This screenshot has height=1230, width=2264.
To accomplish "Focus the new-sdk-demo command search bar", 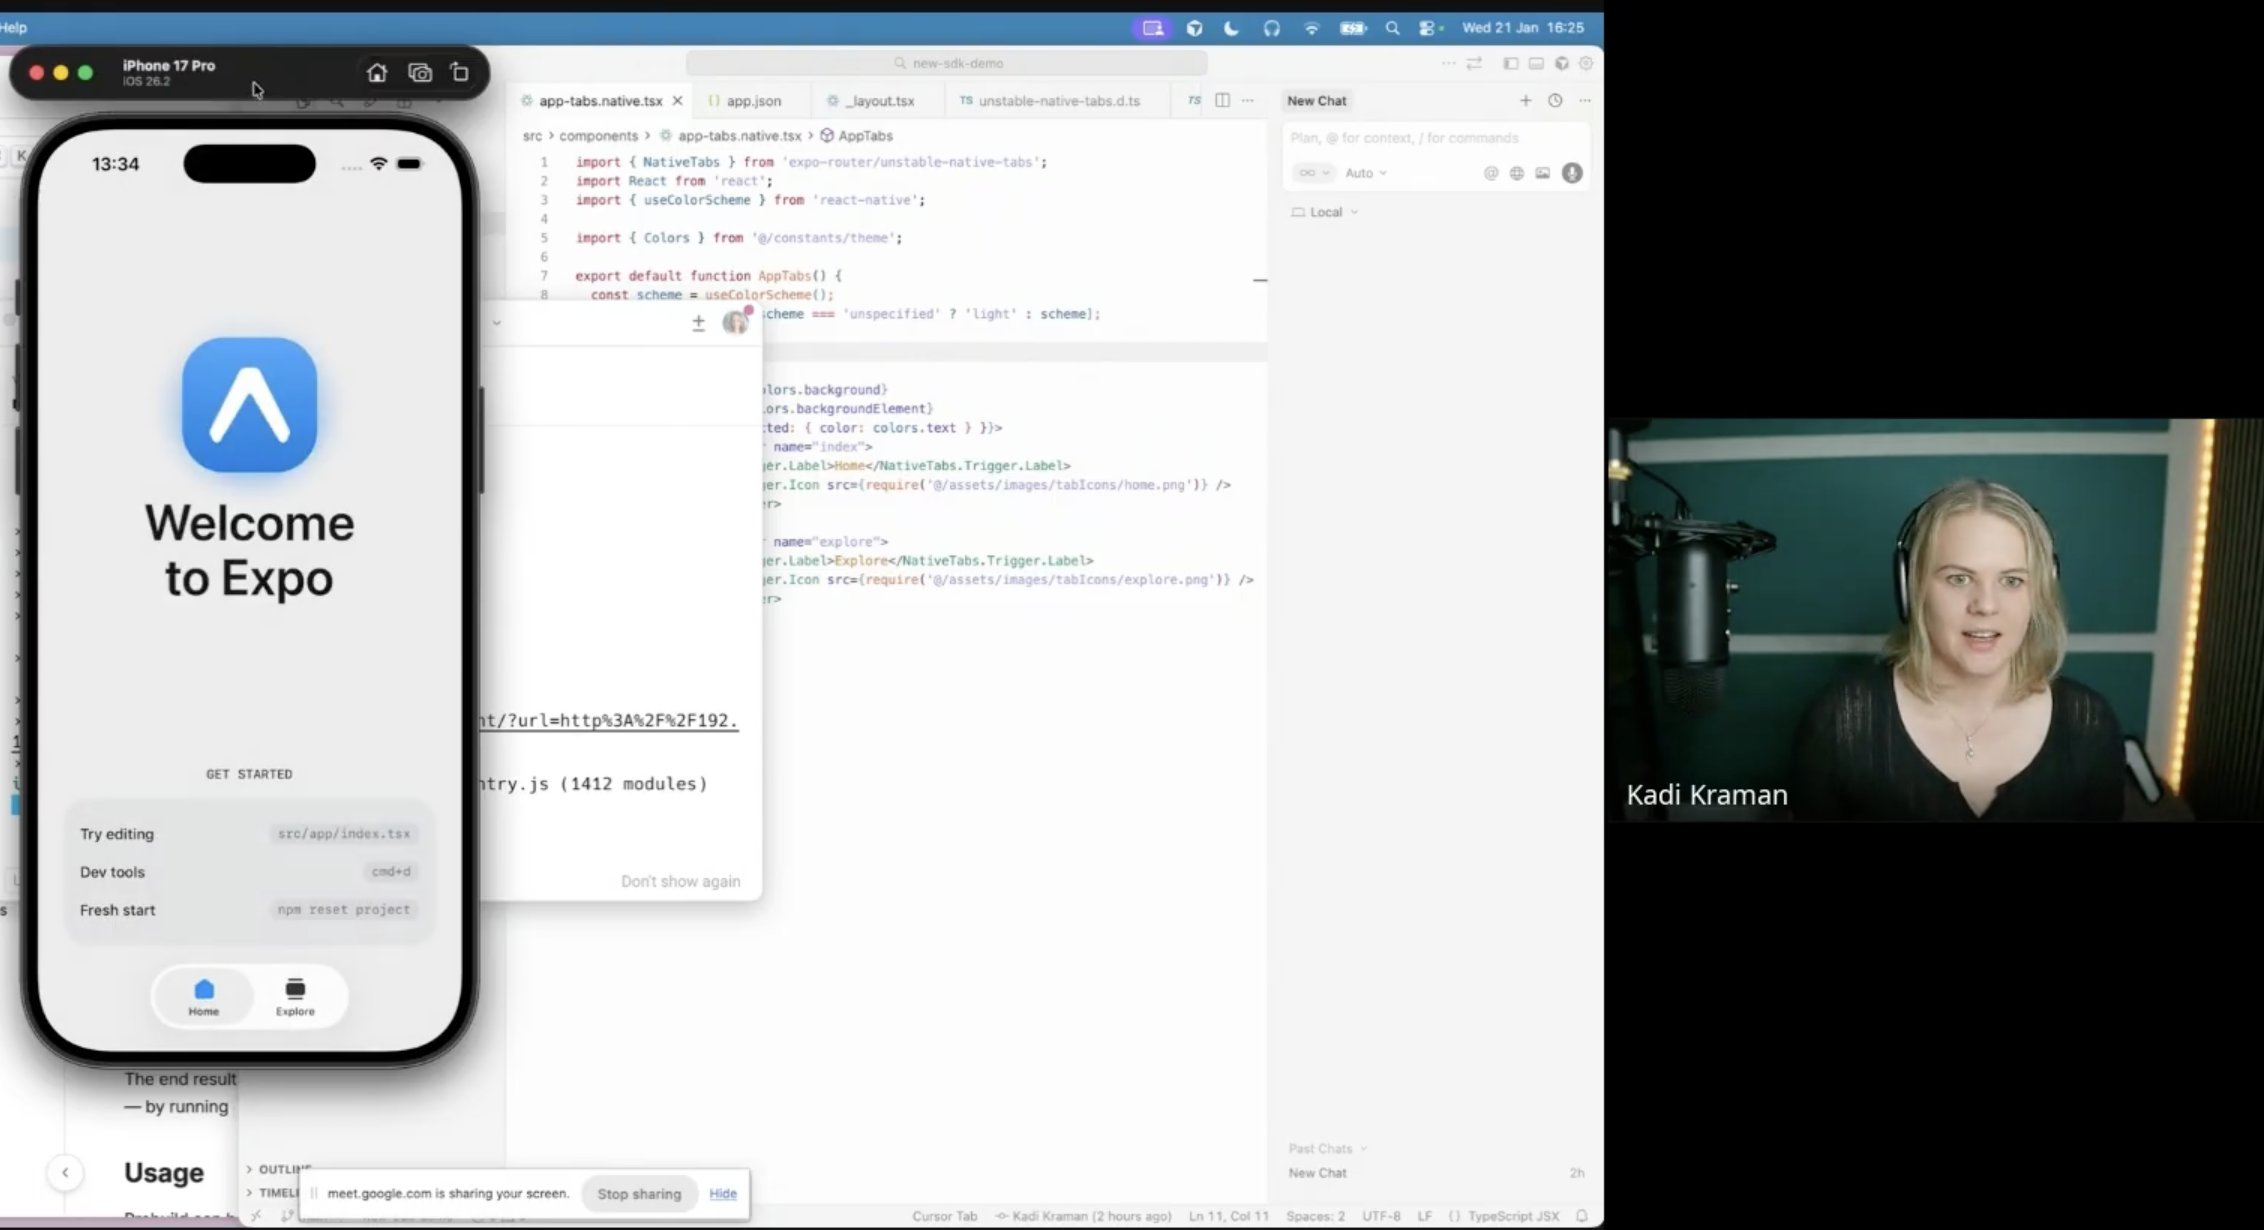I will [947, 63].
